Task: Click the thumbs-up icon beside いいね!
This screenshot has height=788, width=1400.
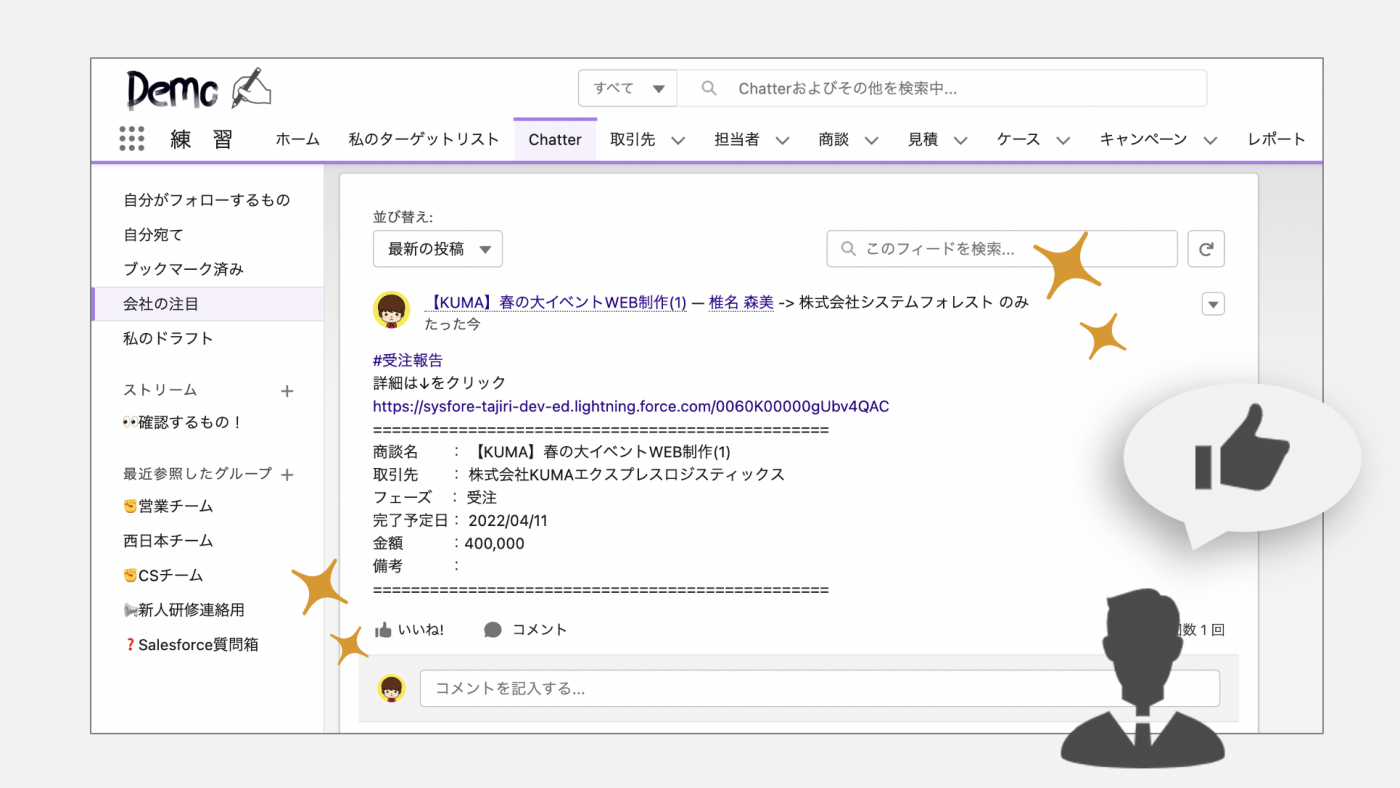Action: pos(383,630)
